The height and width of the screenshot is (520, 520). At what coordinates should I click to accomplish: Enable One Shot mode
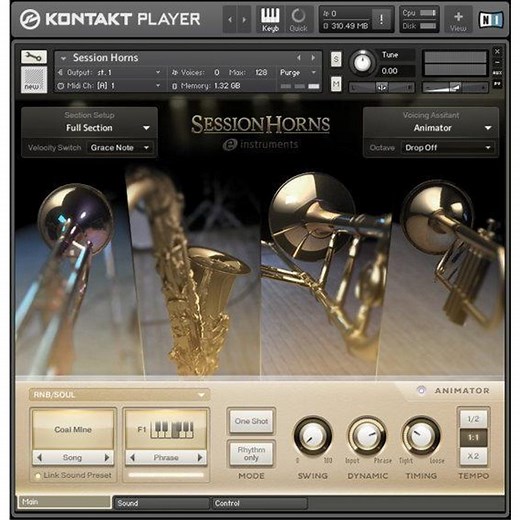(251, 421)
